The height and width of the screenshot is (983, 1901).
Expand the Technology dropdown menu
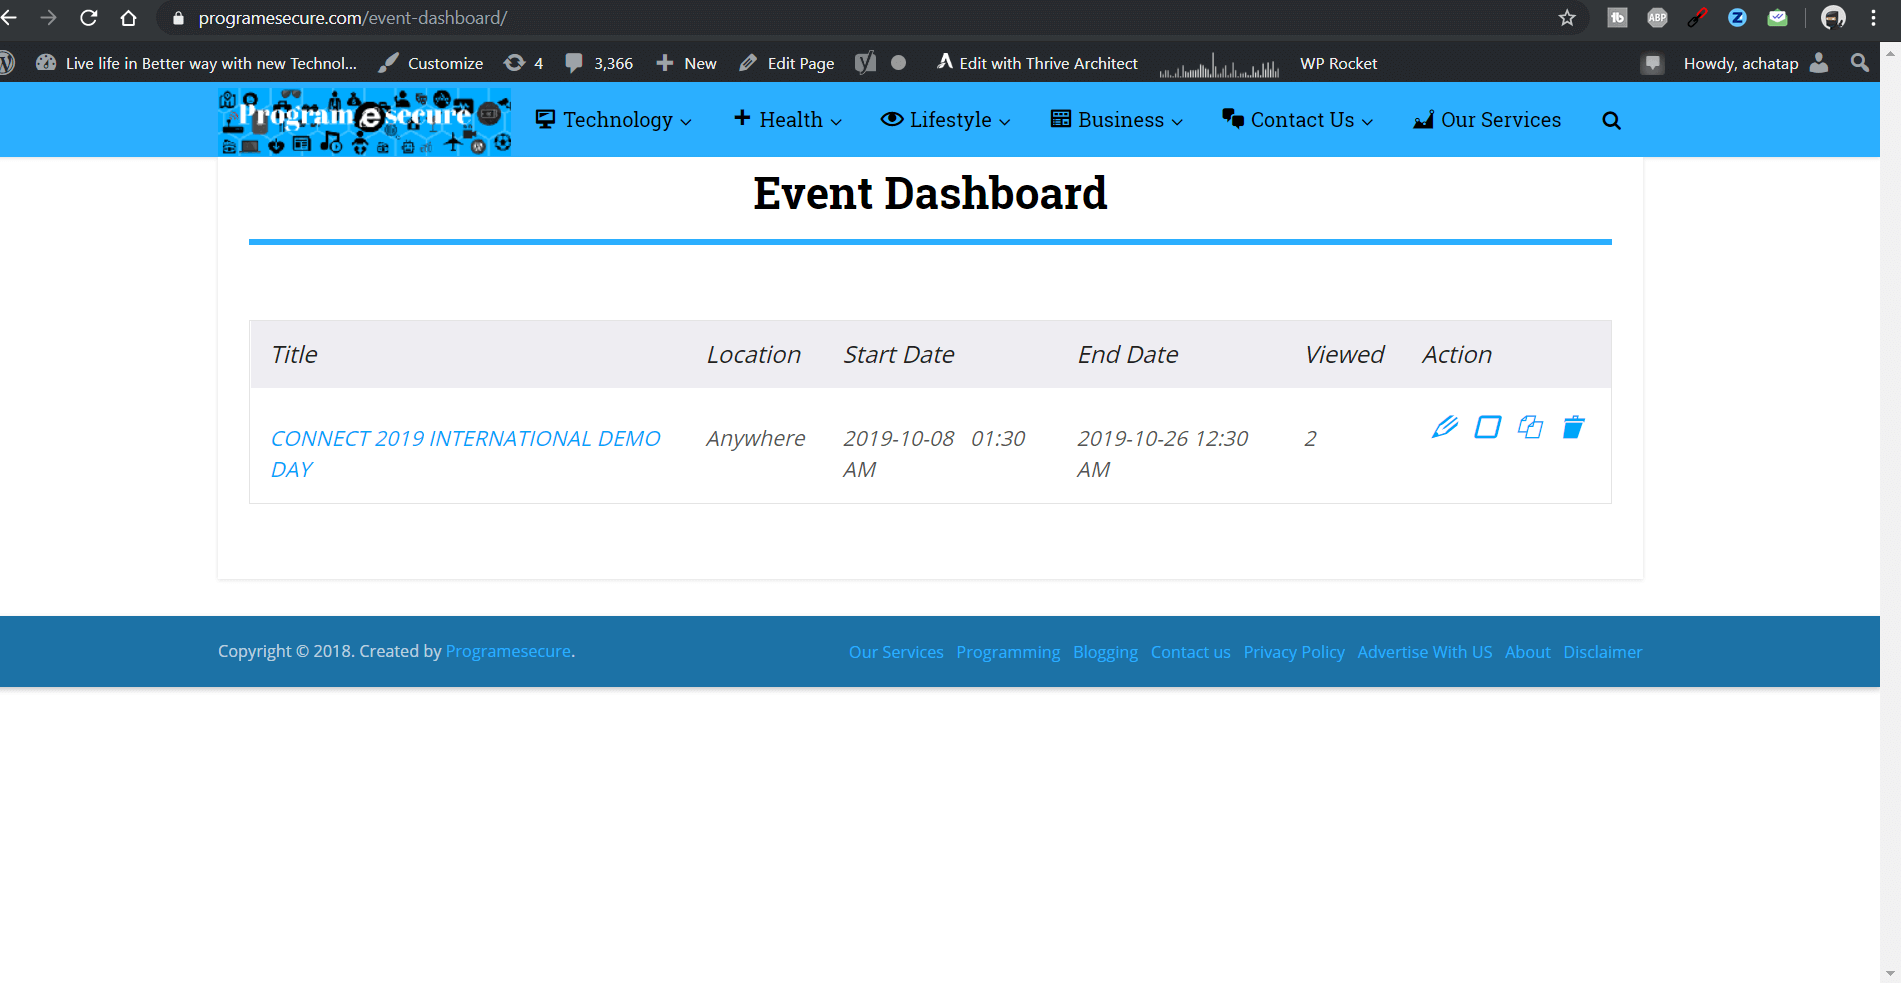coord(614,120)
